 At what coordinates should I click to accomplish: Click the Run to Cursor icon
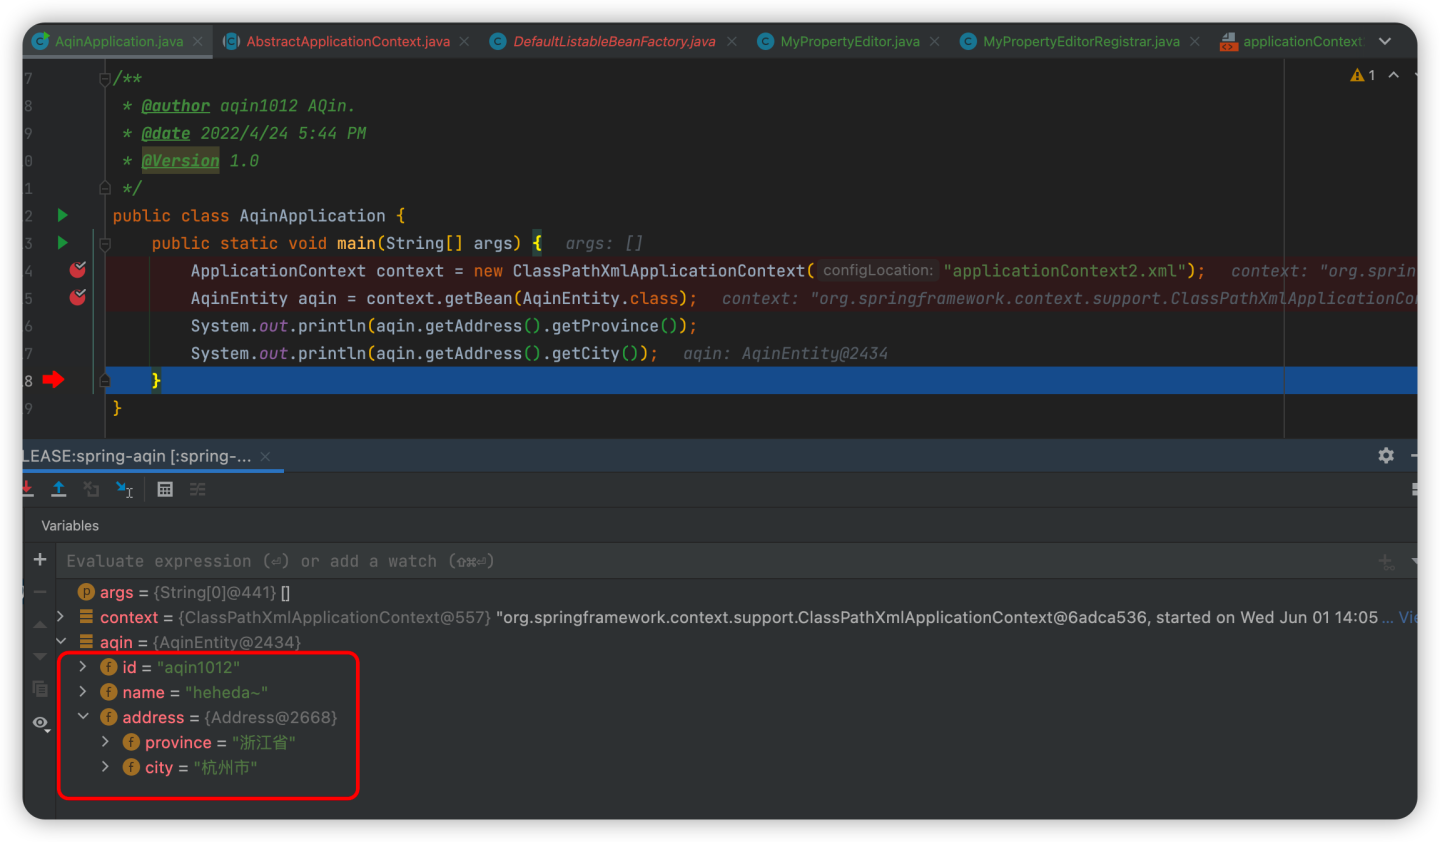(124, 489)
